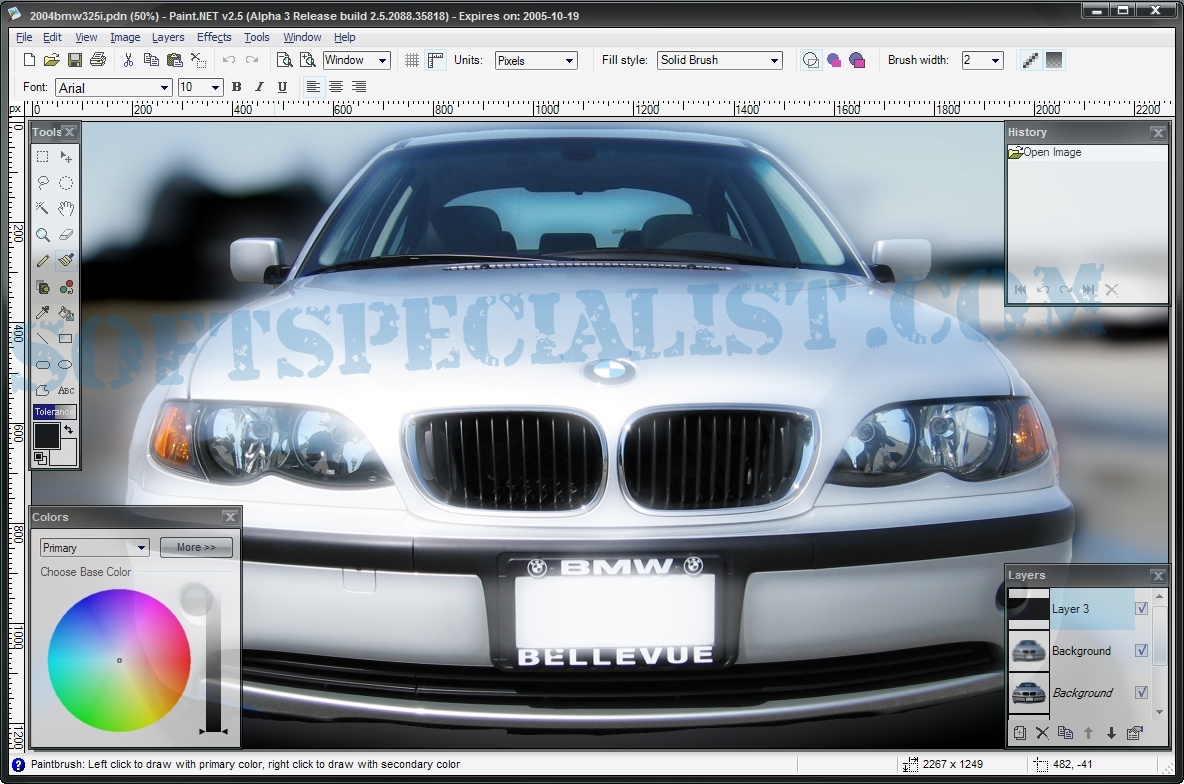Uncheck visibility of non-italic Background layer
The height and width of the screenshot is (784, 1184).
pos(1141,650)
